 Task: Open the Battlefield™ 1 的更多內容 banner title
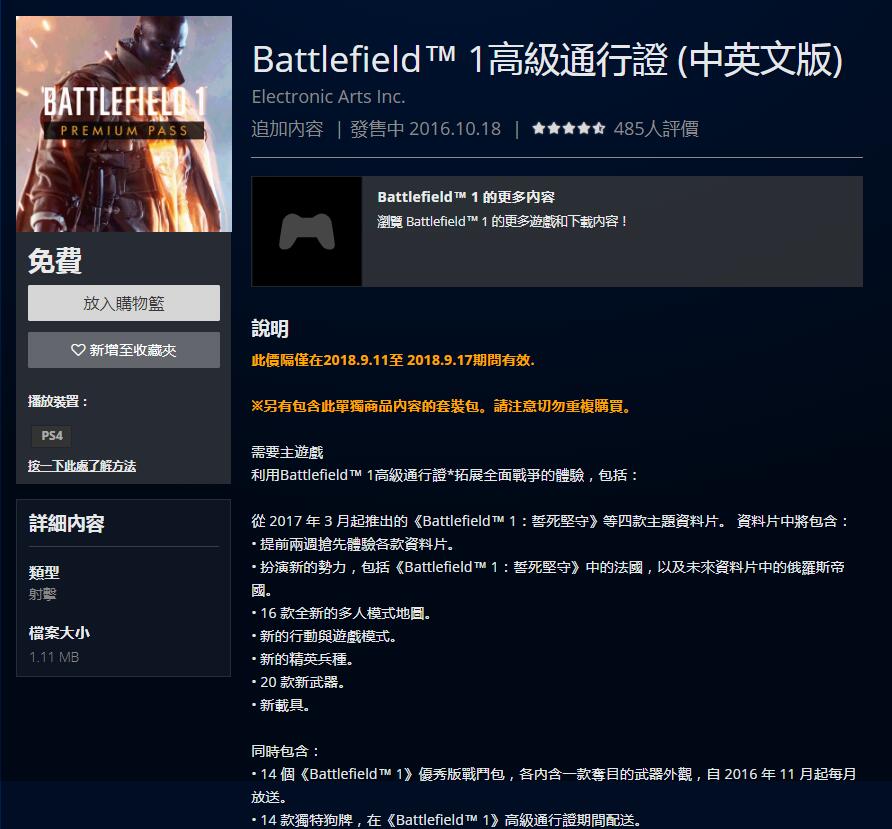pos(466,197)
